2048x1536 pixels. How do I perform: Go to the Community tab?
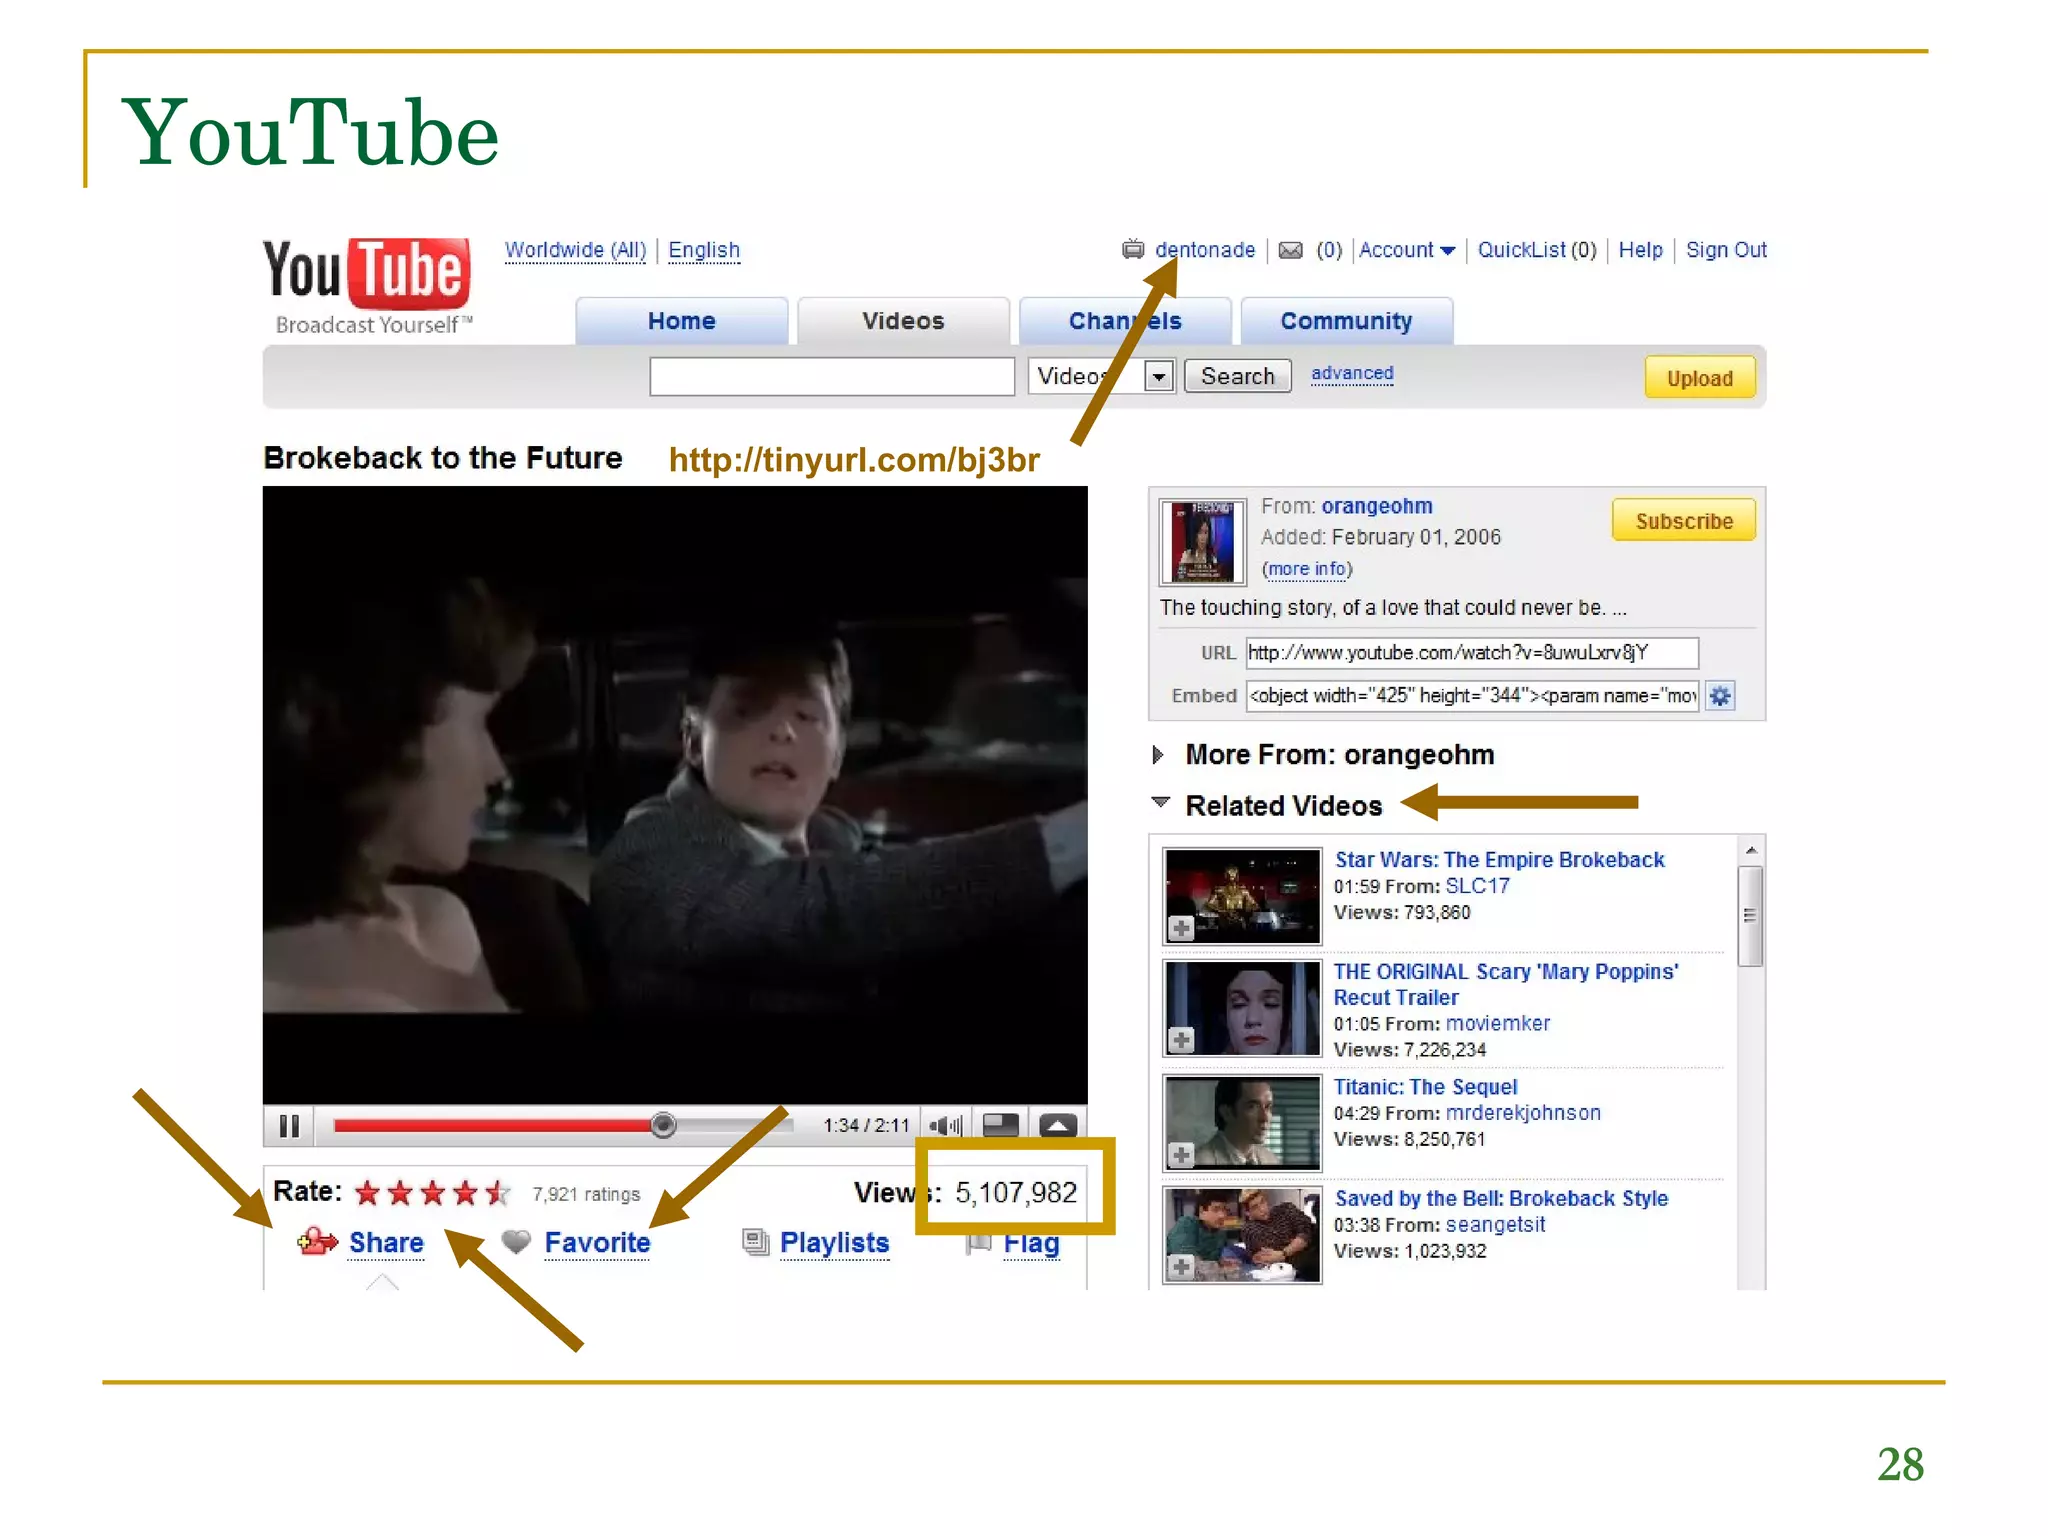point(1347,321)
